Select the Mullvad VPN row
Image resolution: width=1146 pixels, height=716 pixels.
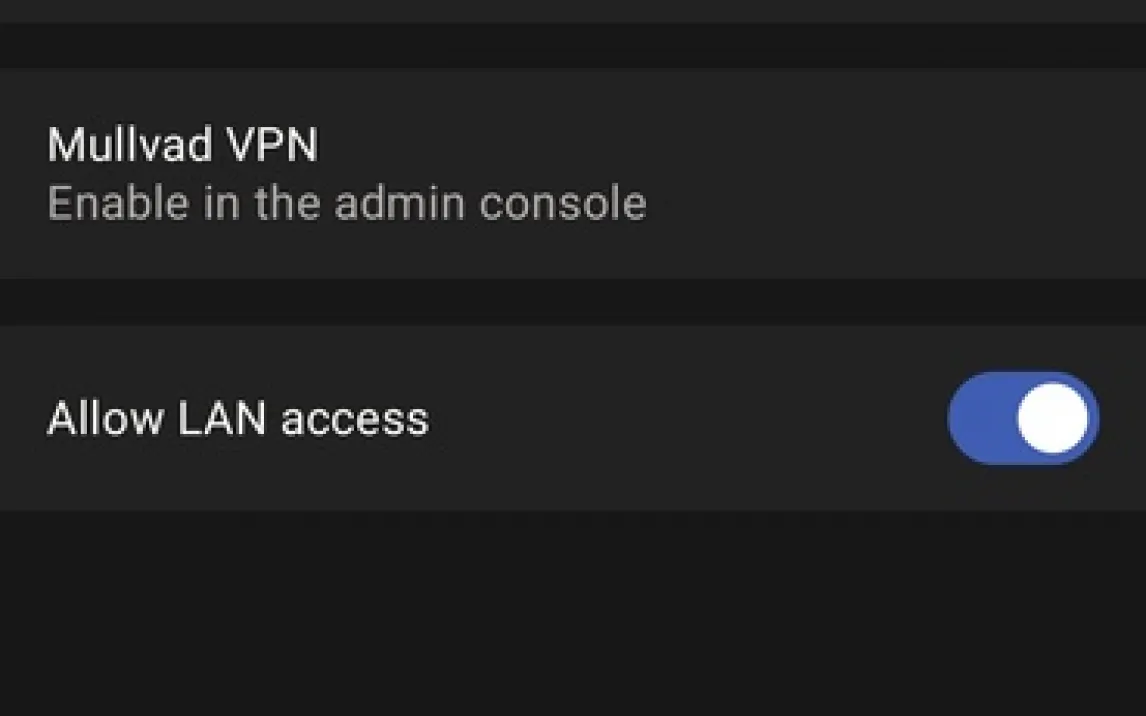tap(573, 173)
